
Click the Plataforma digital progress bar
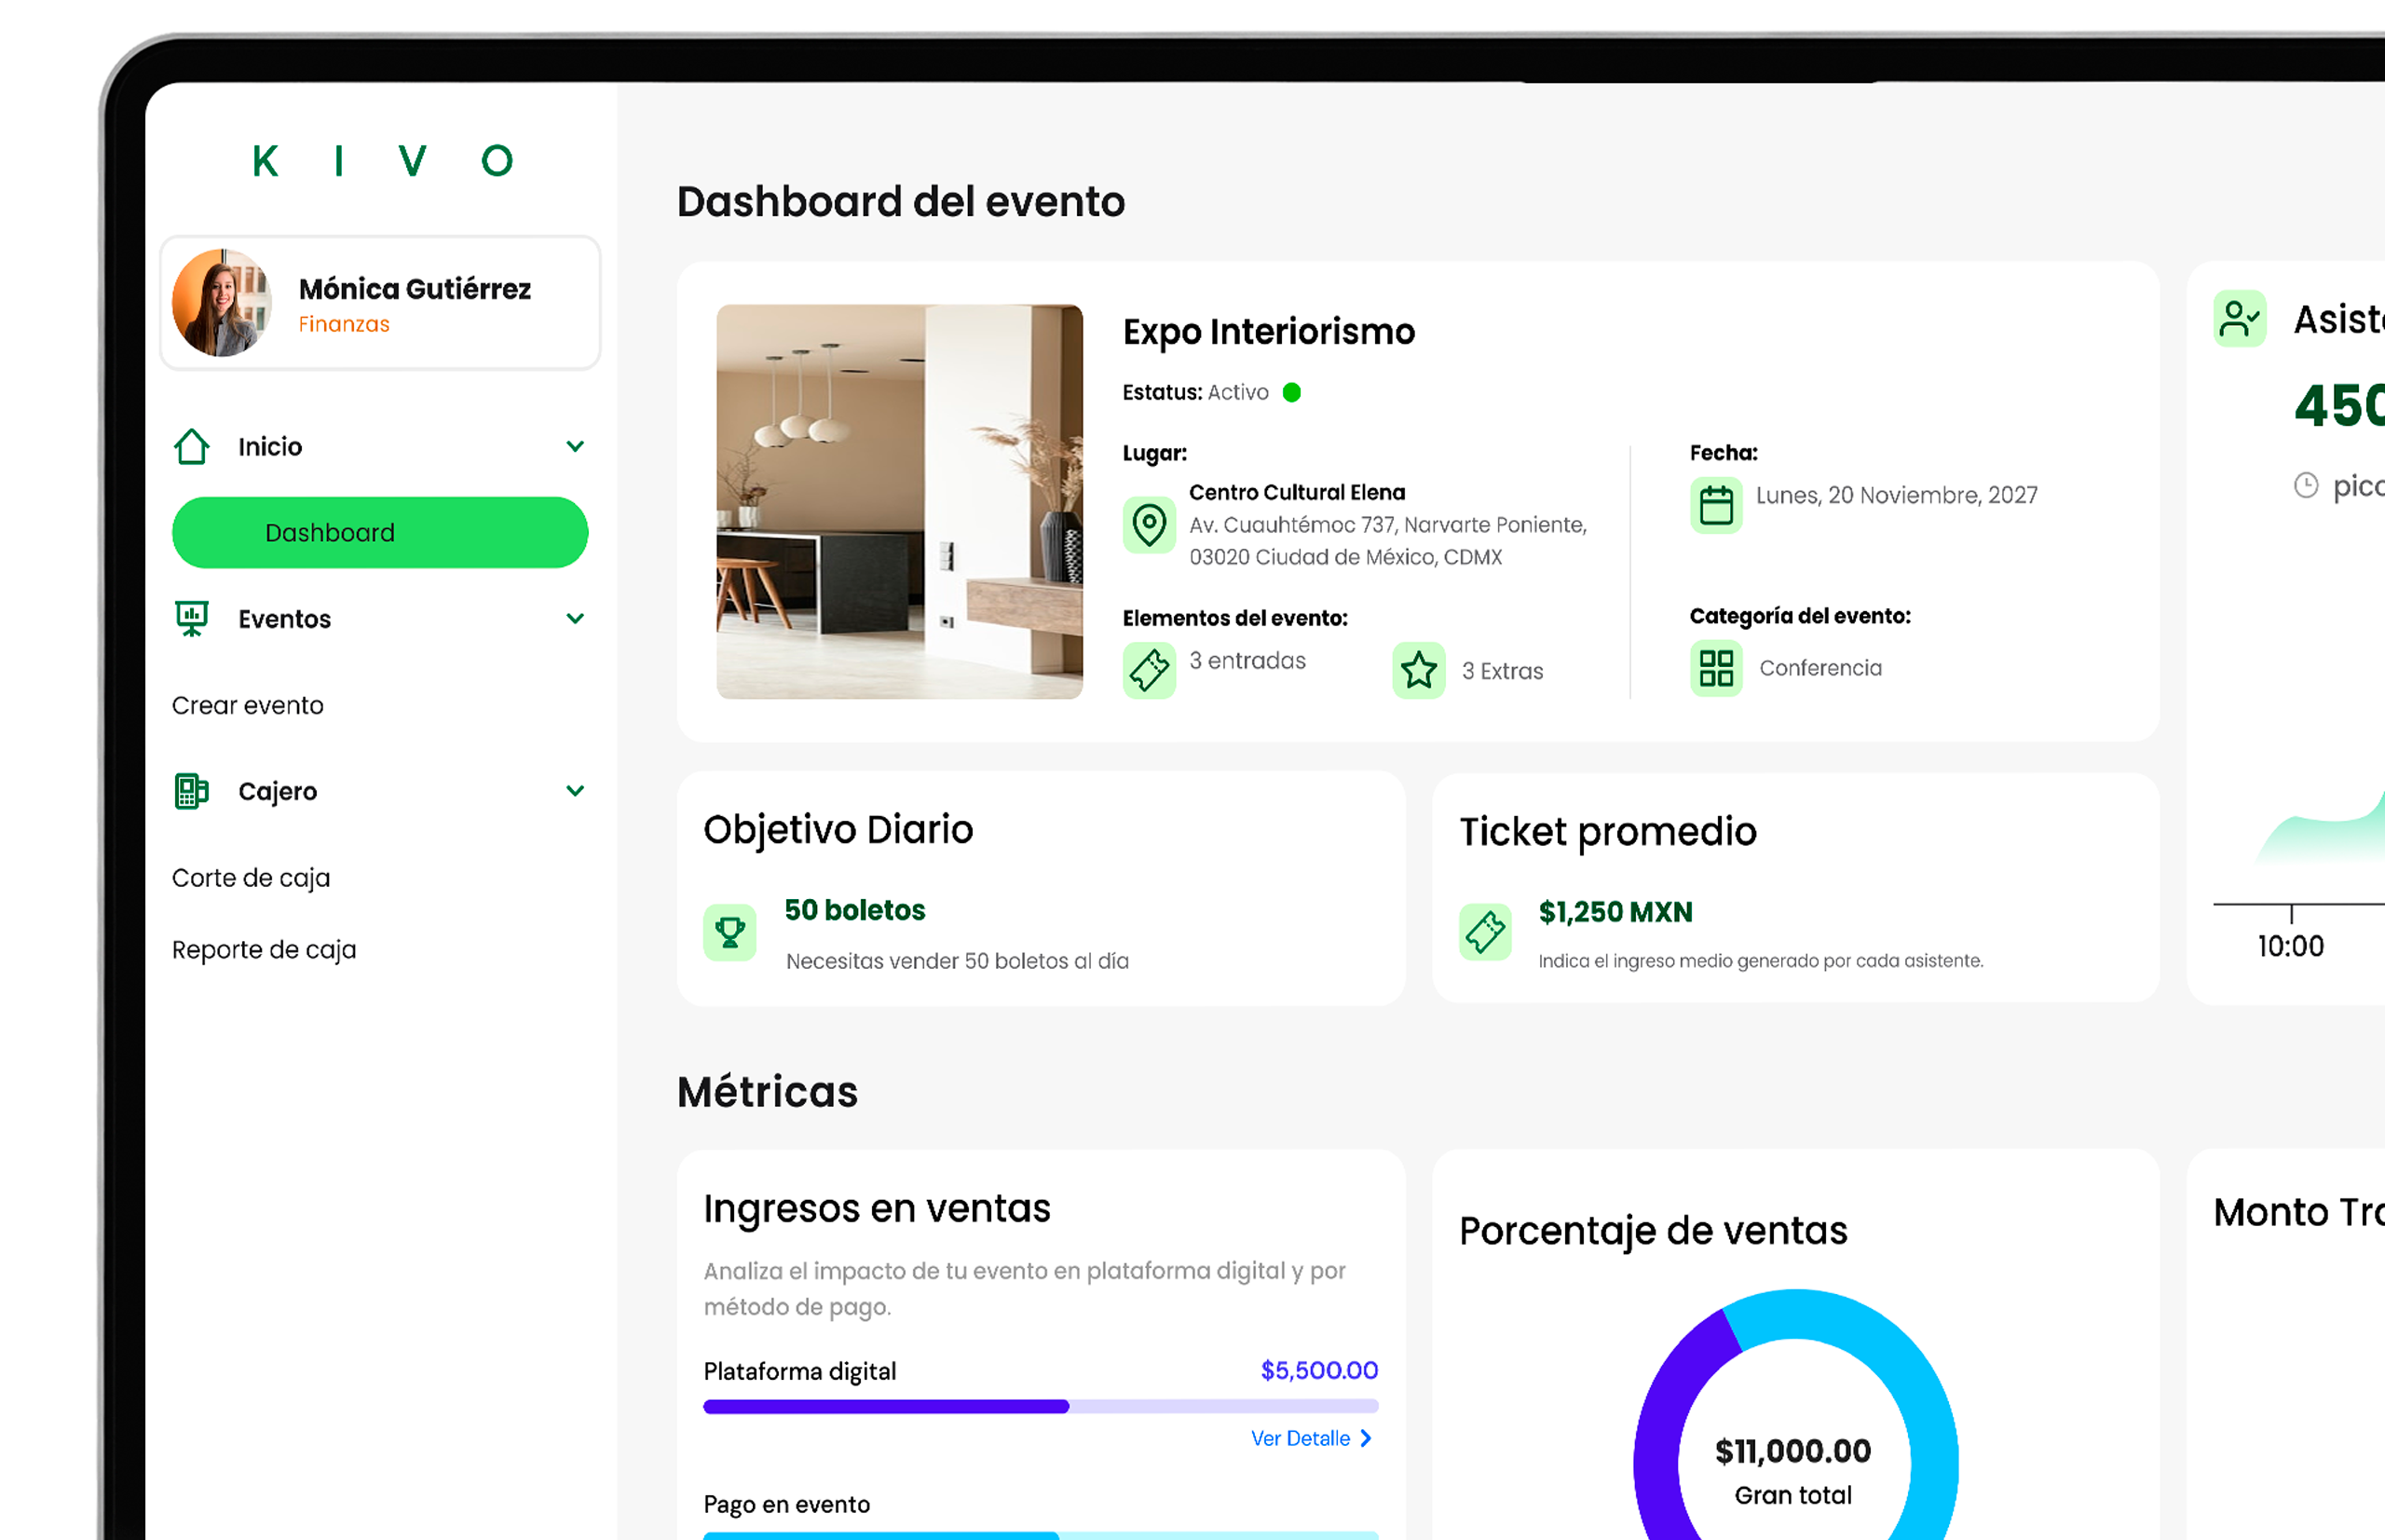[1041, 1407]
